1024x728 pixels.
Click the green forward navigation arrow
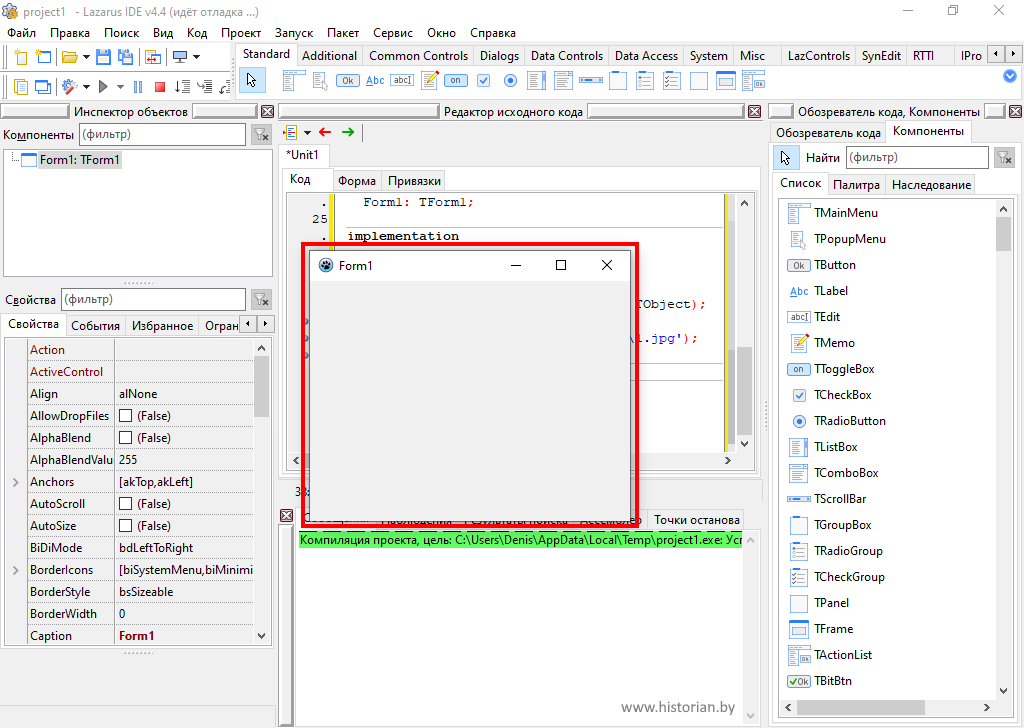(348, 132)
